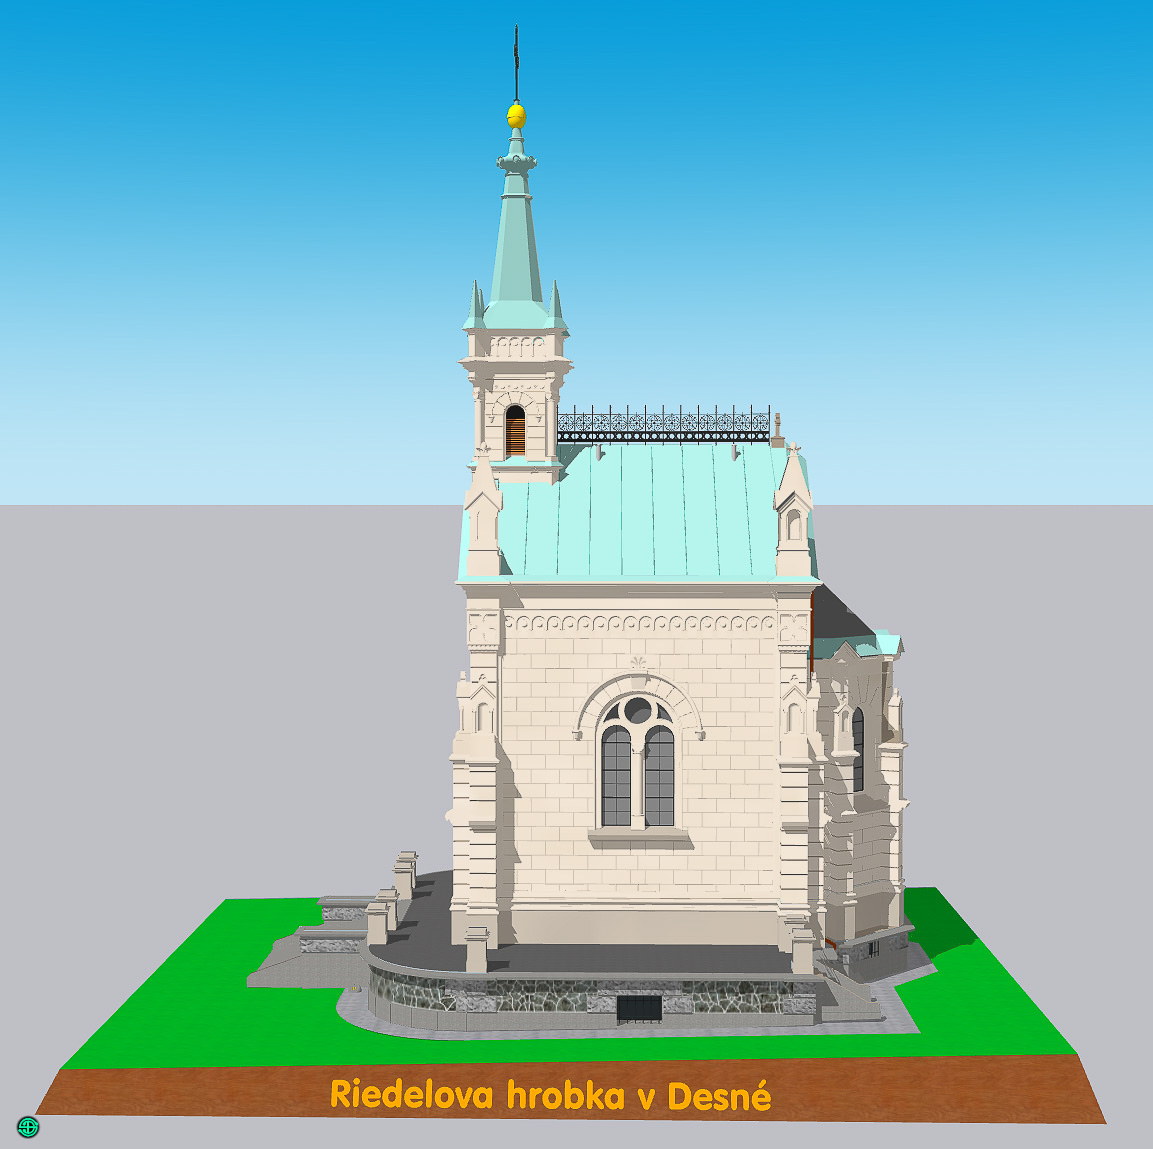
Task: Click the dark crypt grate in stone base wall
Action: pos(639,1009)
